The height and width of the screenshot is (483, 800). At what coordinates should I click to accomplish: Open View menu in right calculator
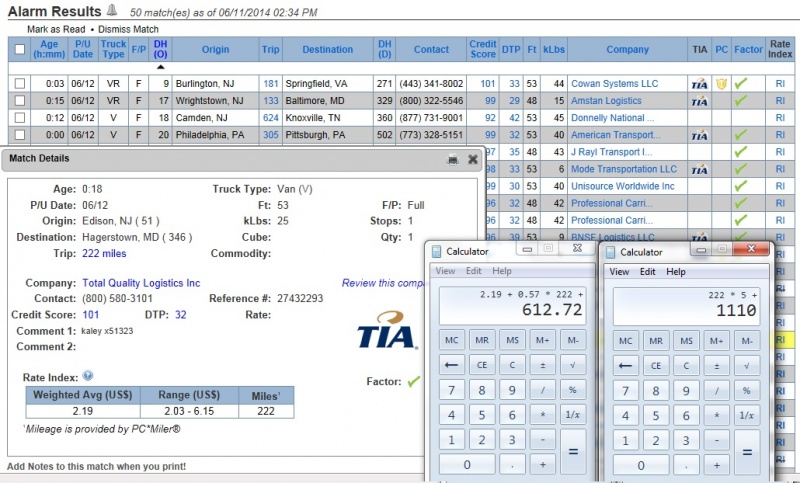click(x=619, y=271)
